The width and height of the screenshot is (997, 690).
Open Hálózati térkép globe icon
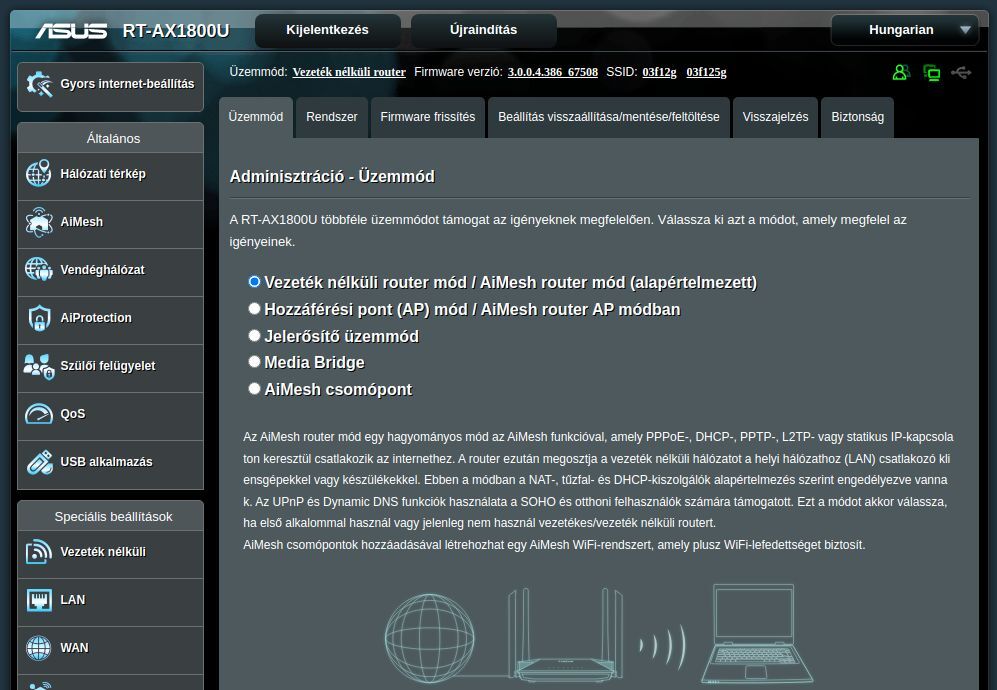[x=38, y=174]
